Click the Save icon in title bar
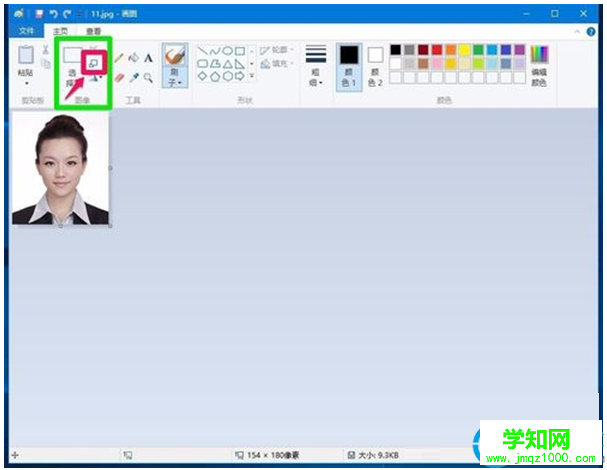The width and height of the screenshot is (607, 470). [x=39, y=14]
